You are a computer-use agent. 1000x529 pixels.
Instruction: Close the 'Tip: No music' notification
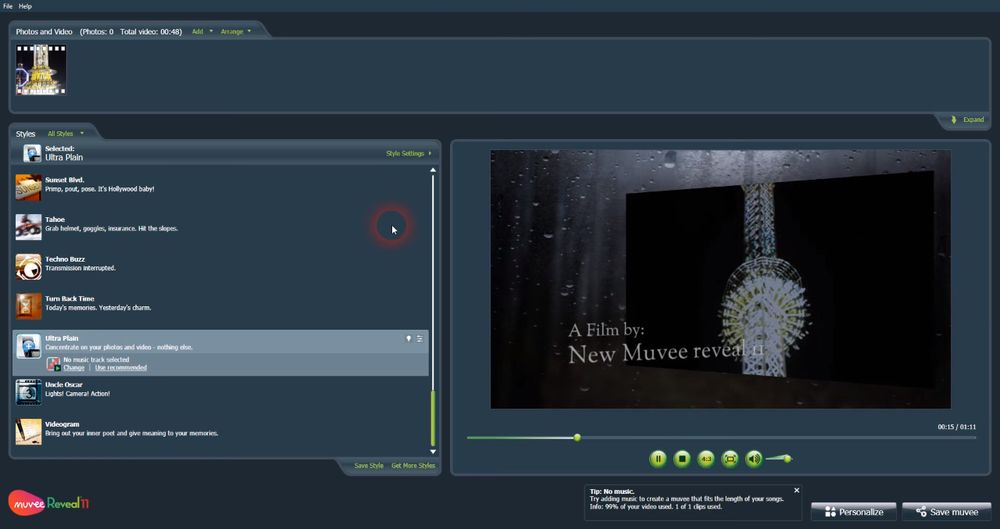[x=797, y=491]
